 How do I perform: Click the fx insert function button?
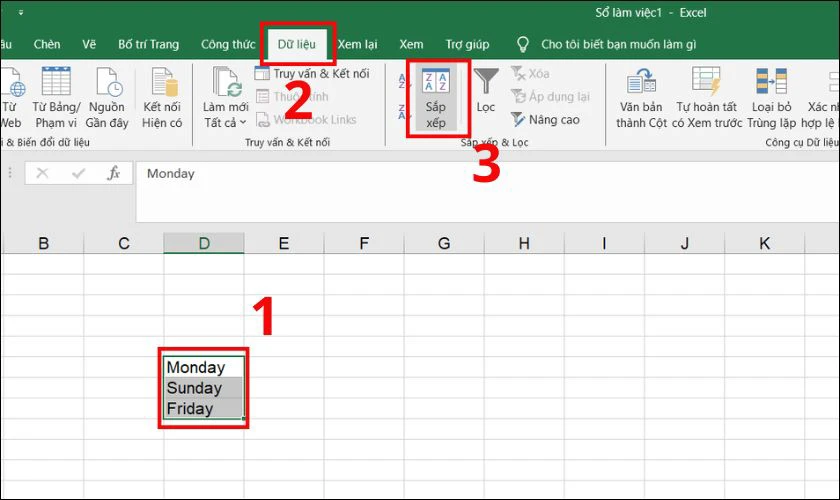[x=114, y=173]
